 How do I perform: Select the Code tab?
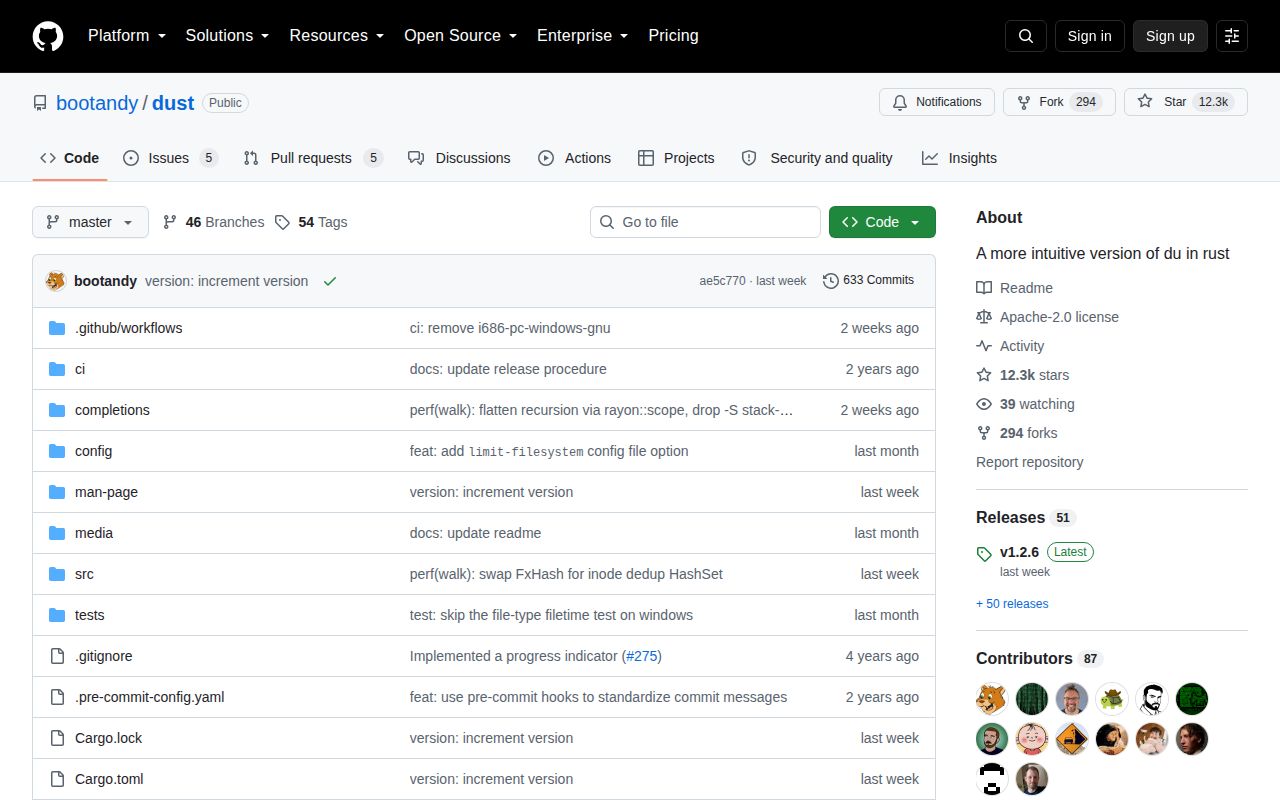(70, 158)
